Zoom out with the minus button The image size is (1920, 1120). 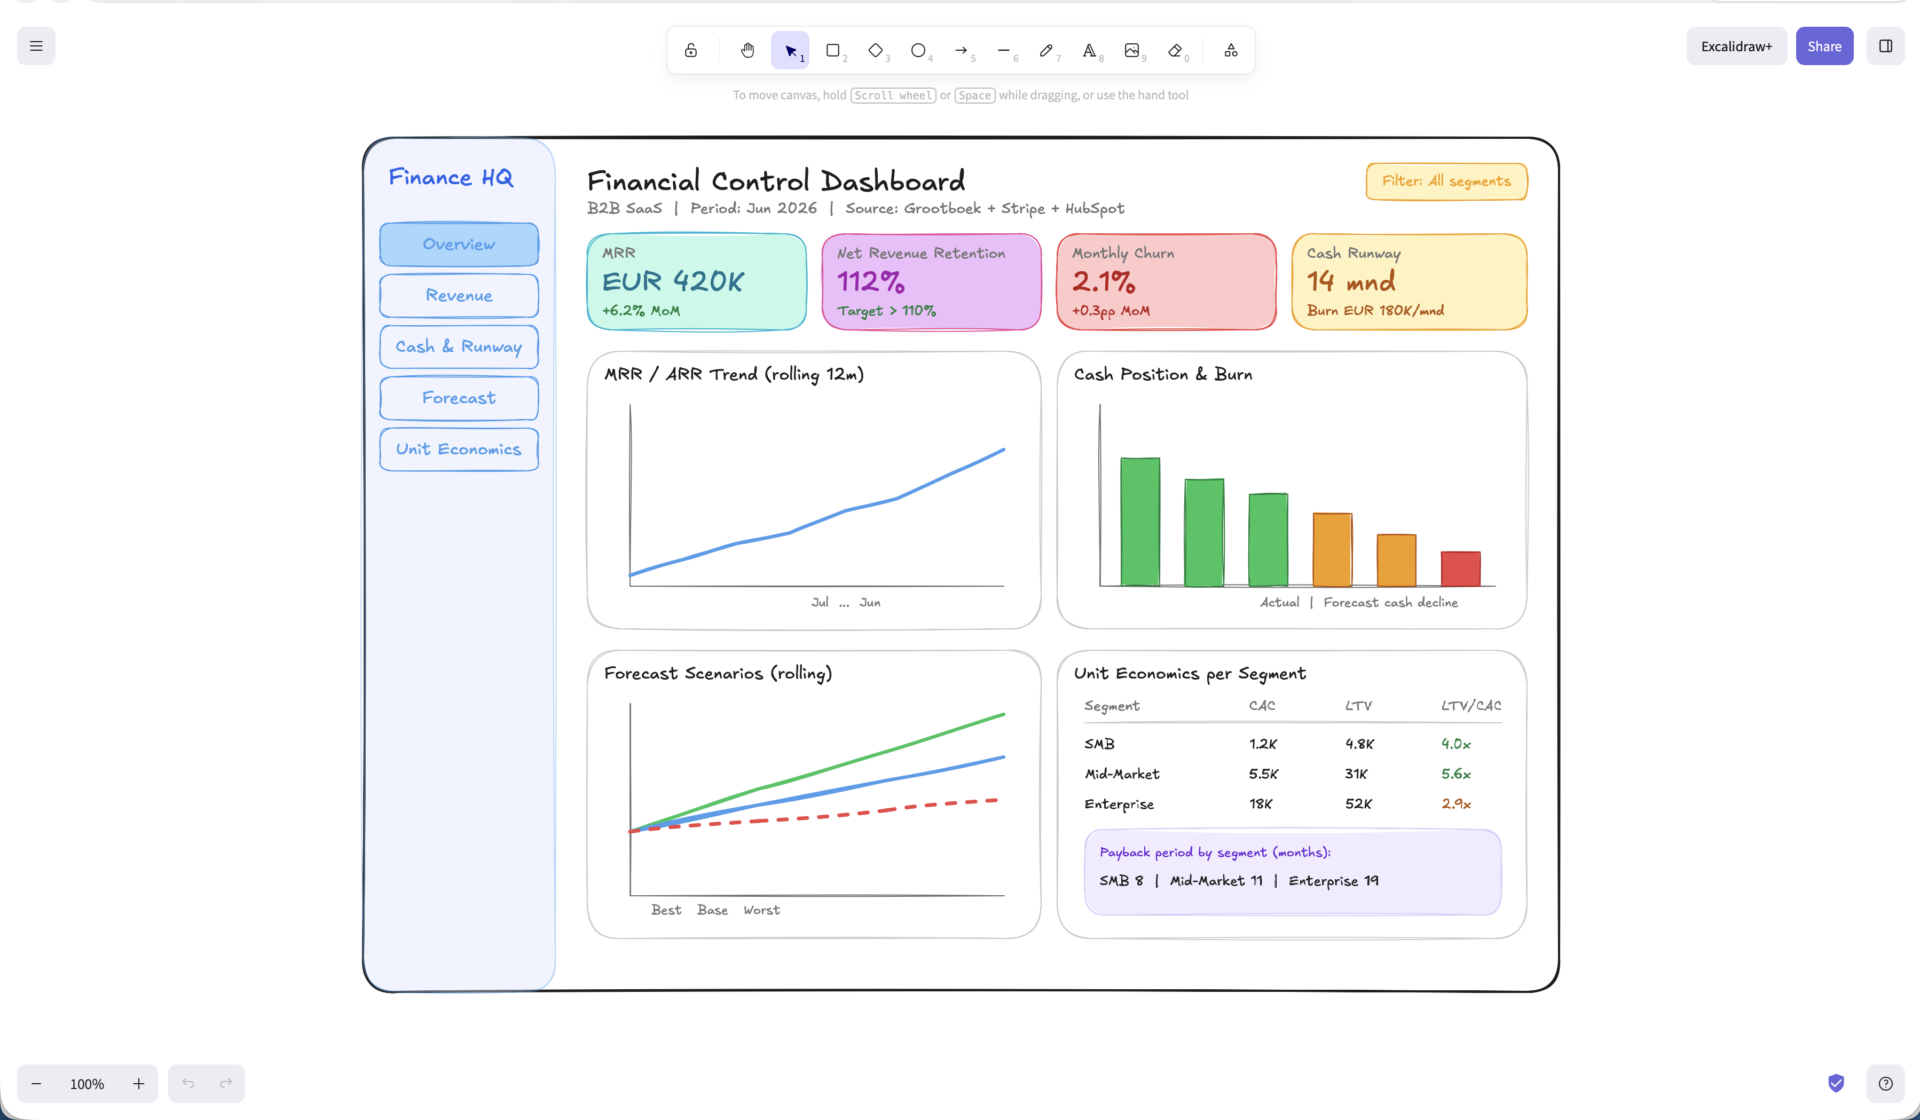click(36, 1083)
